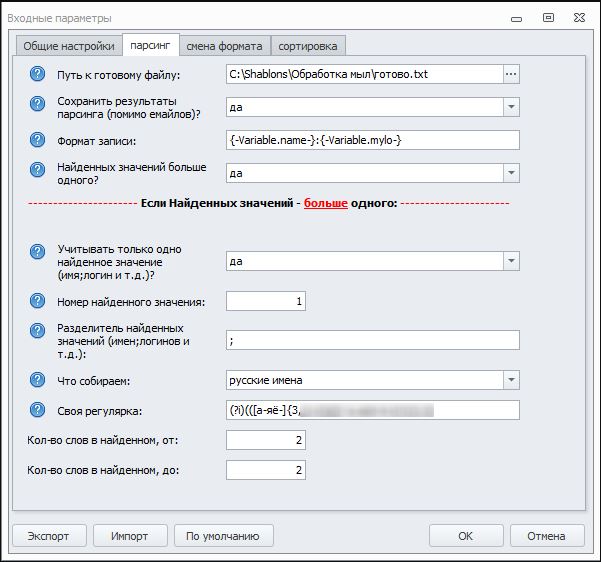Click the 'Формат записи' input field
This screenshot has height=562, width=601.
[x=373, y=140]
